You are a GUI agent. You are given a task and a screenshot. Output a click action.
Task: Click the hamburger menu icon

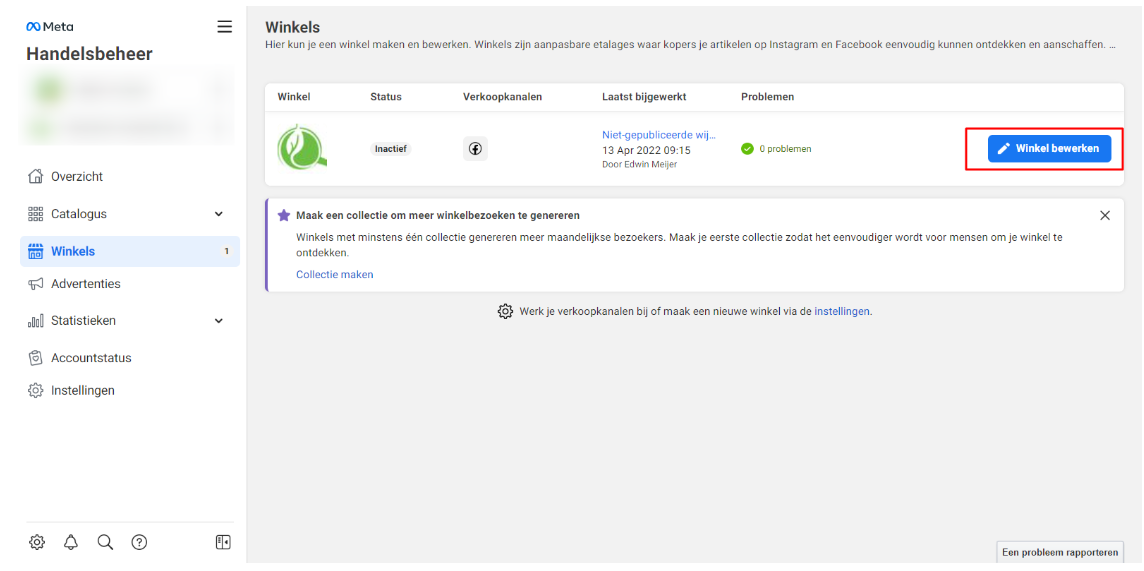[224, 27]
